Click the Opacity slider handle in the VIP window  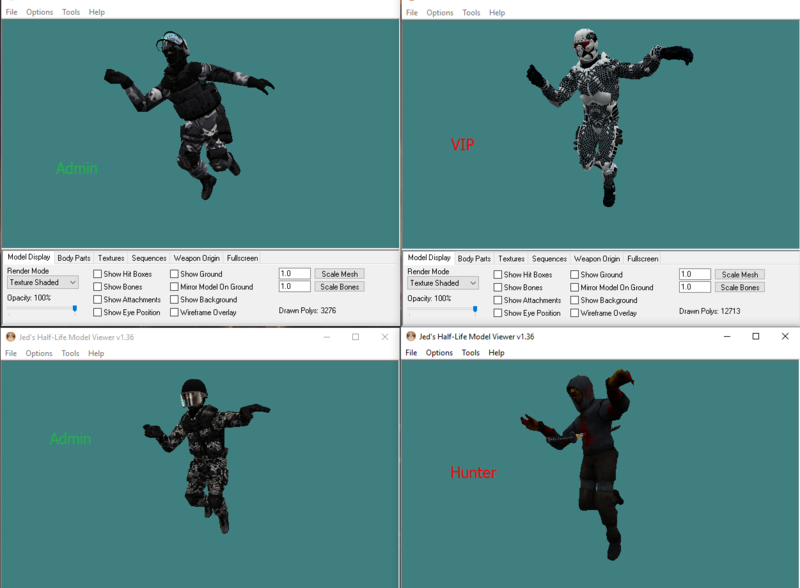point(475,309)
